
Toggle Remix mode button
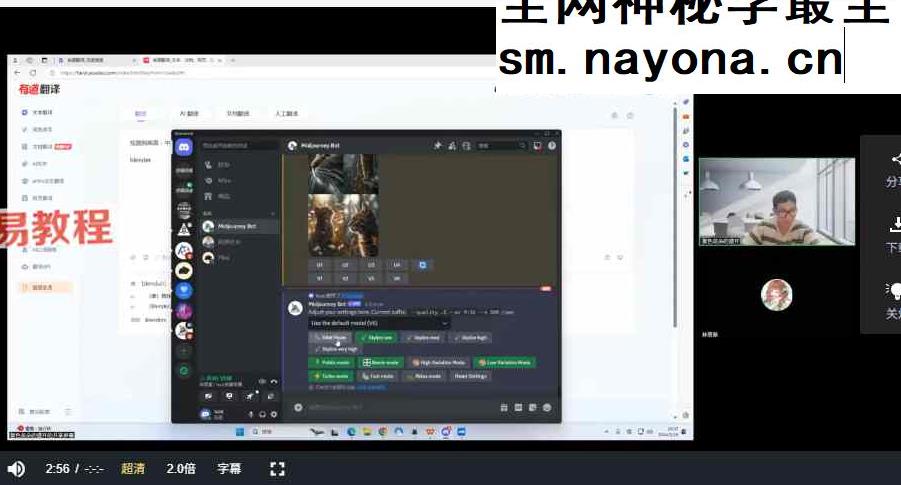[380, 363]
